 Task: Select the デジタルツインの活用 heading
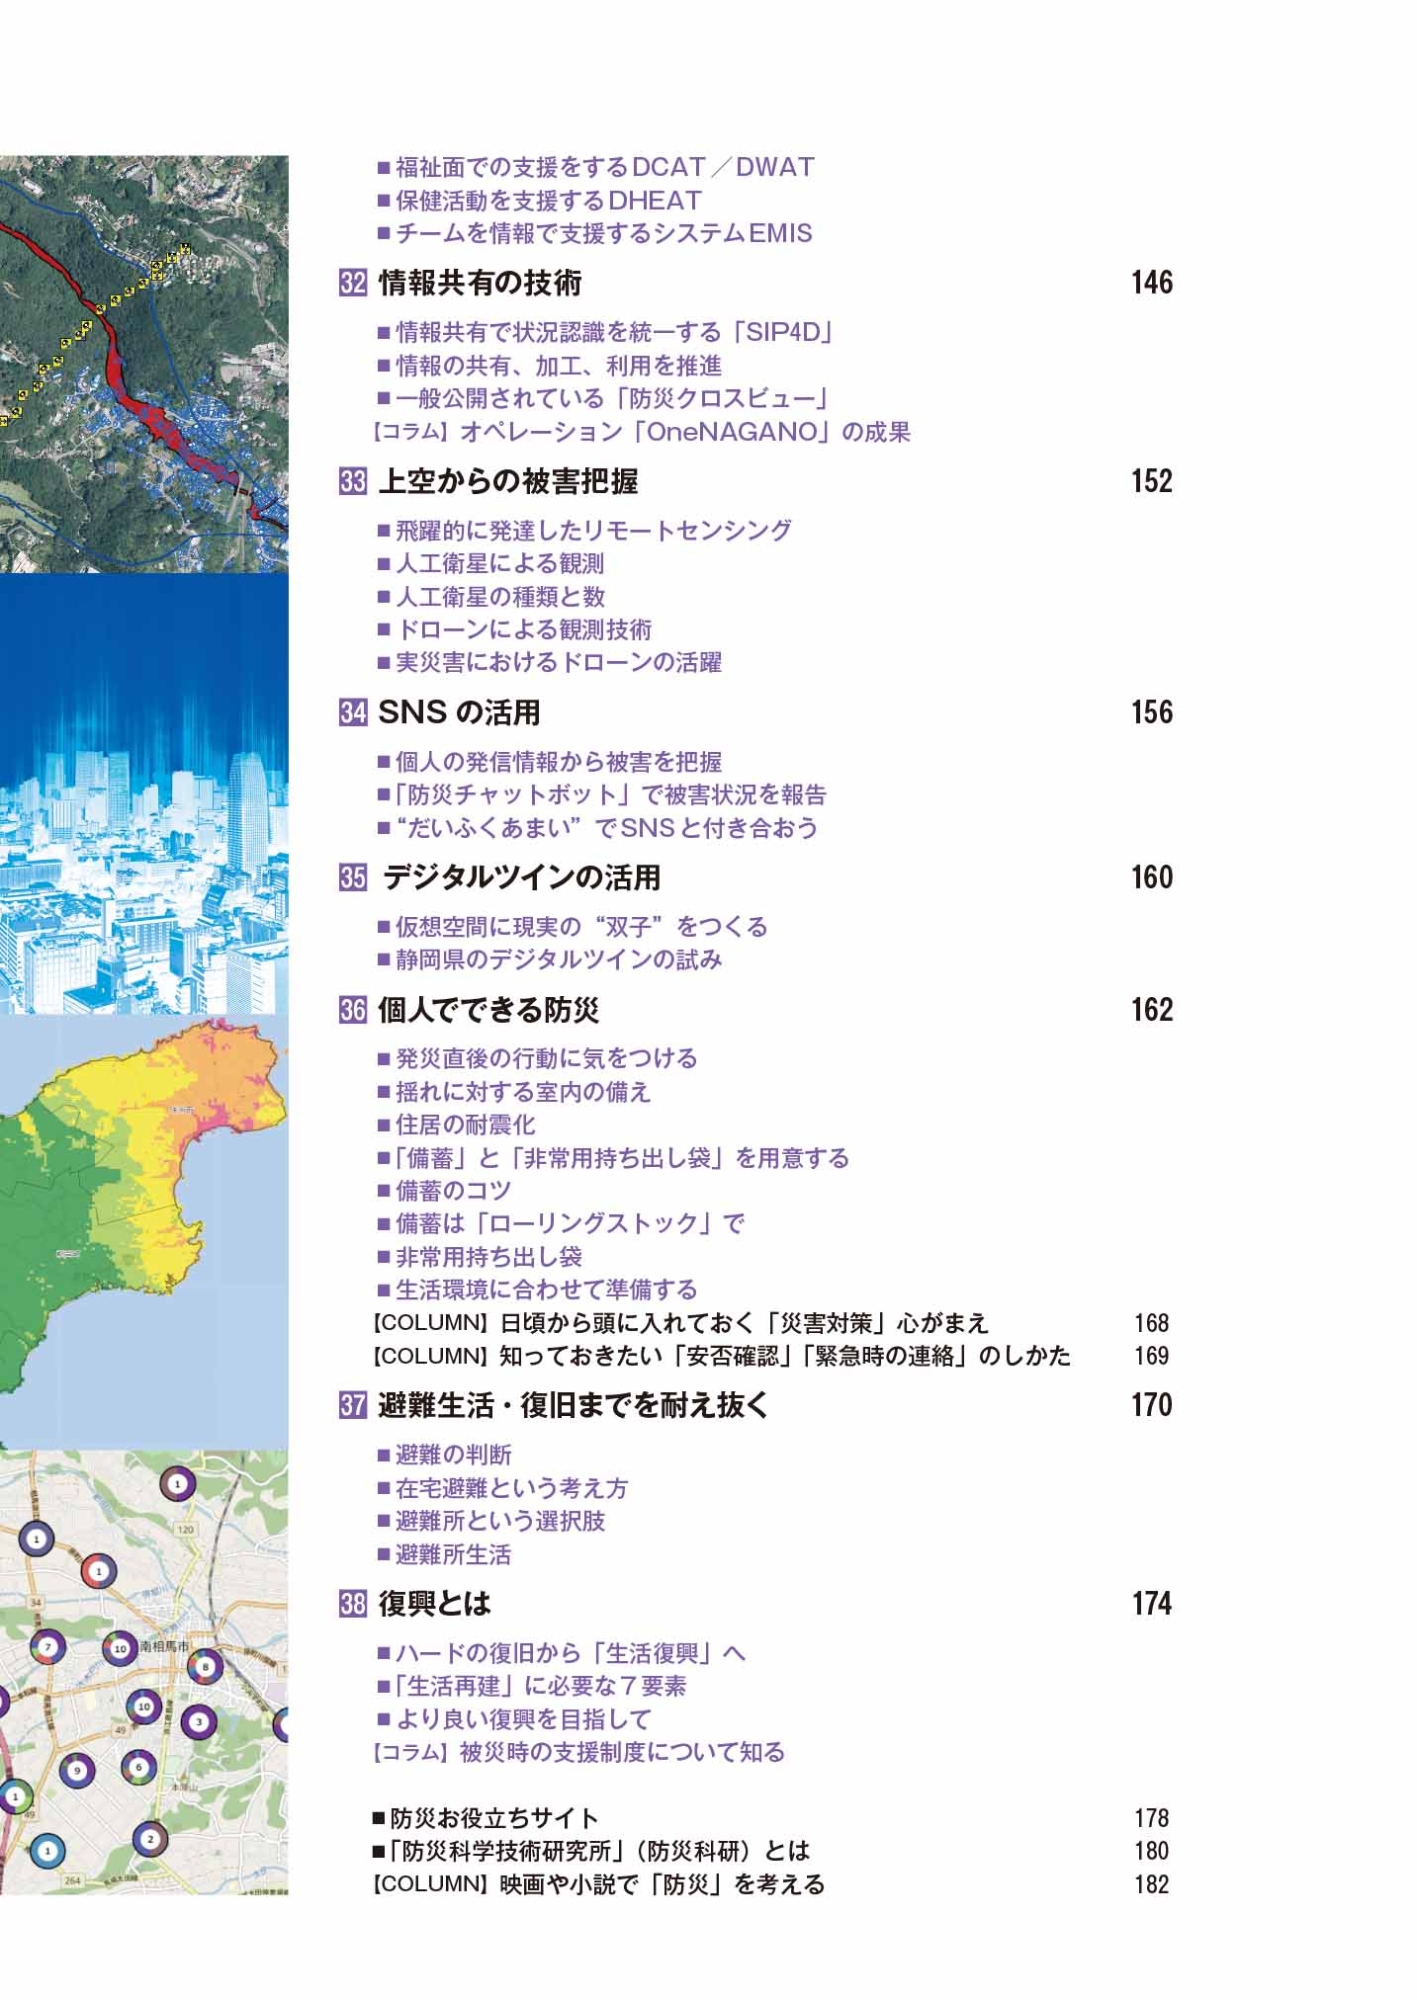click(521, 878)
